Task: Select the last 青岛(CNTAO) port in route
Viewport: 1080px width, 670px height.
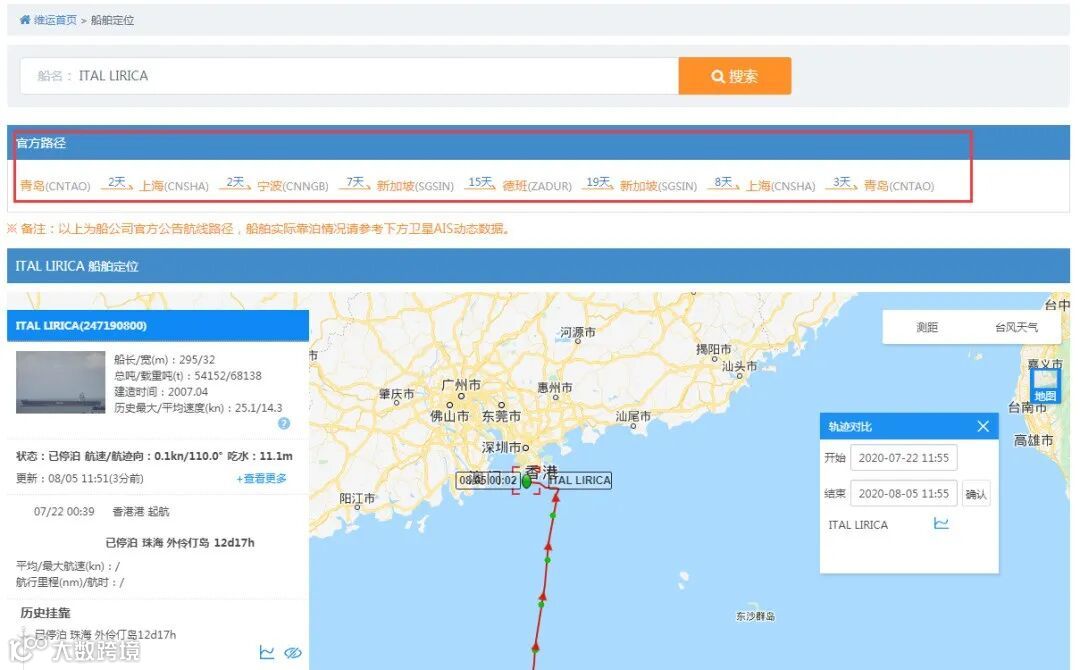Action: click(x=899, y=186)
